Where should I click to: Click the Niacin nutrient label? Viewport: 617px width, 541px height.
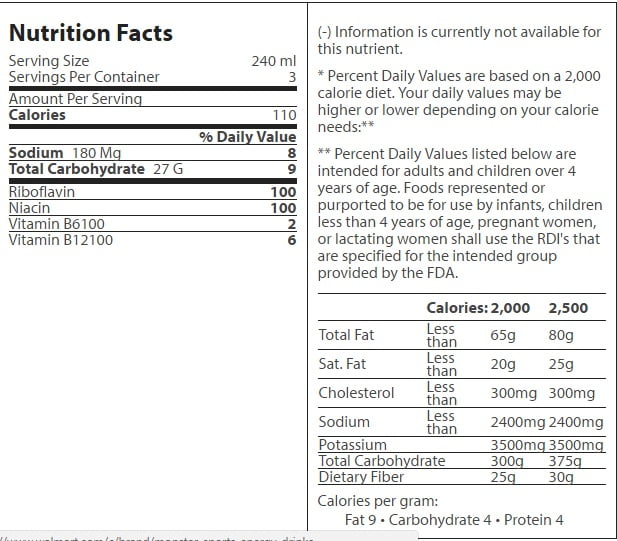[31, 207]
